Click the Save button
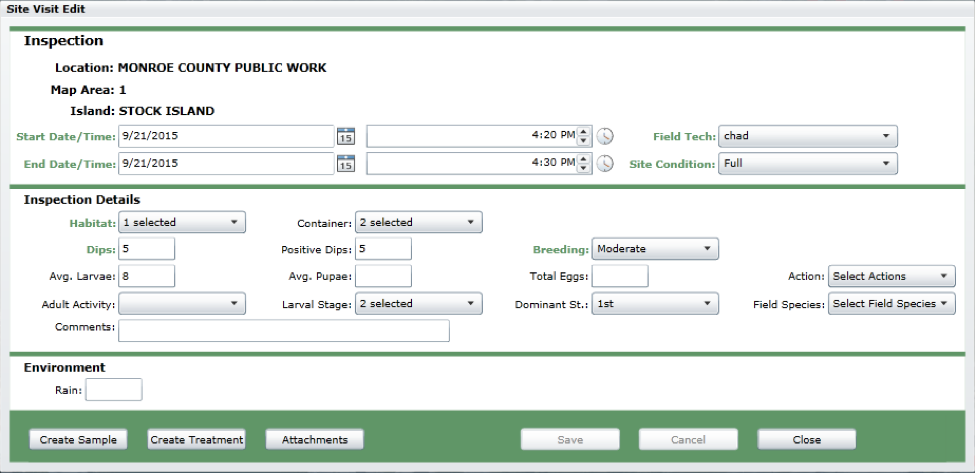Viewport: 975px width, 473px height. pos(570,439)
